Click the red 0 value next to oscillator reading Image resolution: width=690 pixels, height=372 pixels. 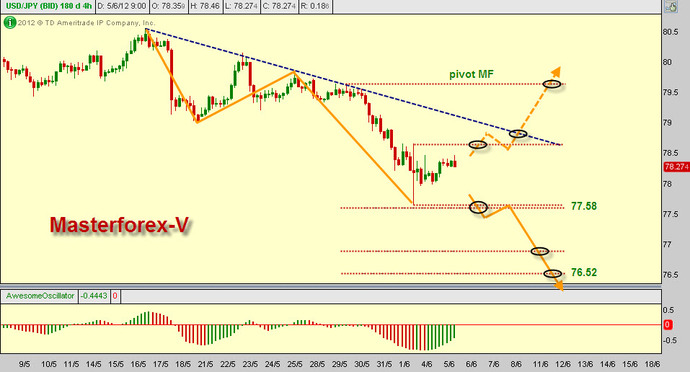click(x=115, y=296)
